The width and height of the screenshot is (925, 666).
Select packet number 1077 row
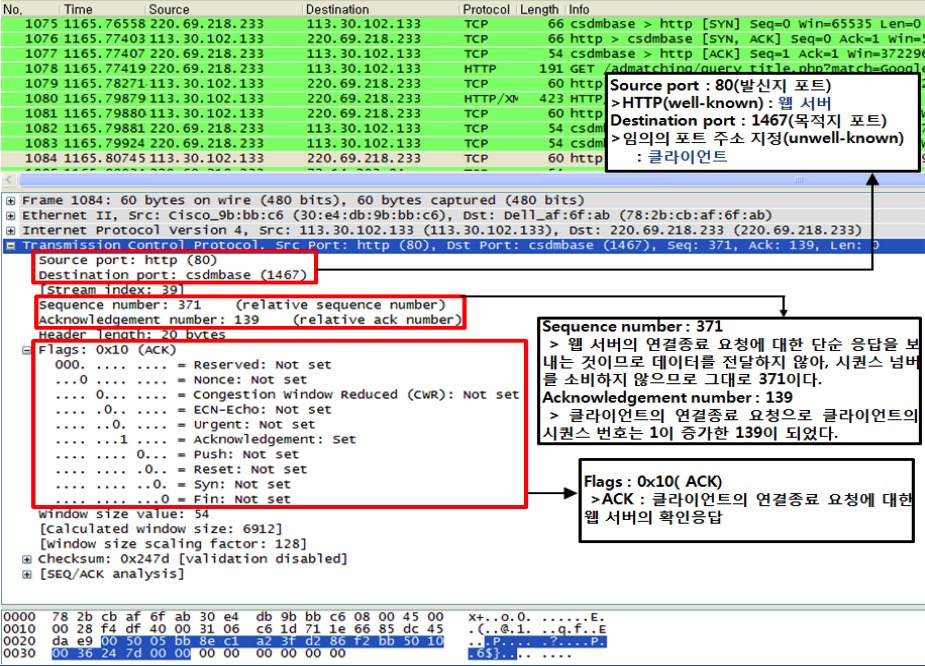[x=462, y=54]
